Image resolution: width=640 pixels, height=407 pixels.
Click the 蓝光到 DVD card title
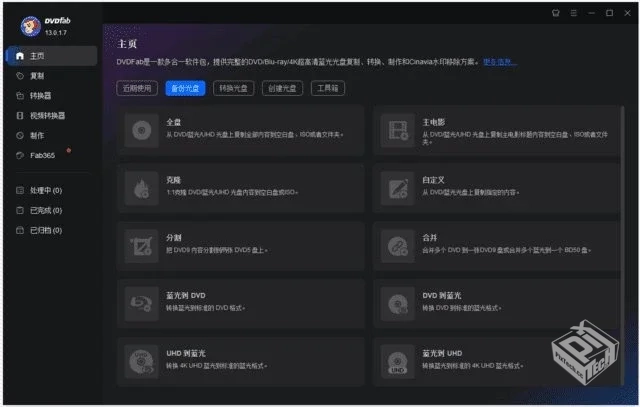coord(186,296)
